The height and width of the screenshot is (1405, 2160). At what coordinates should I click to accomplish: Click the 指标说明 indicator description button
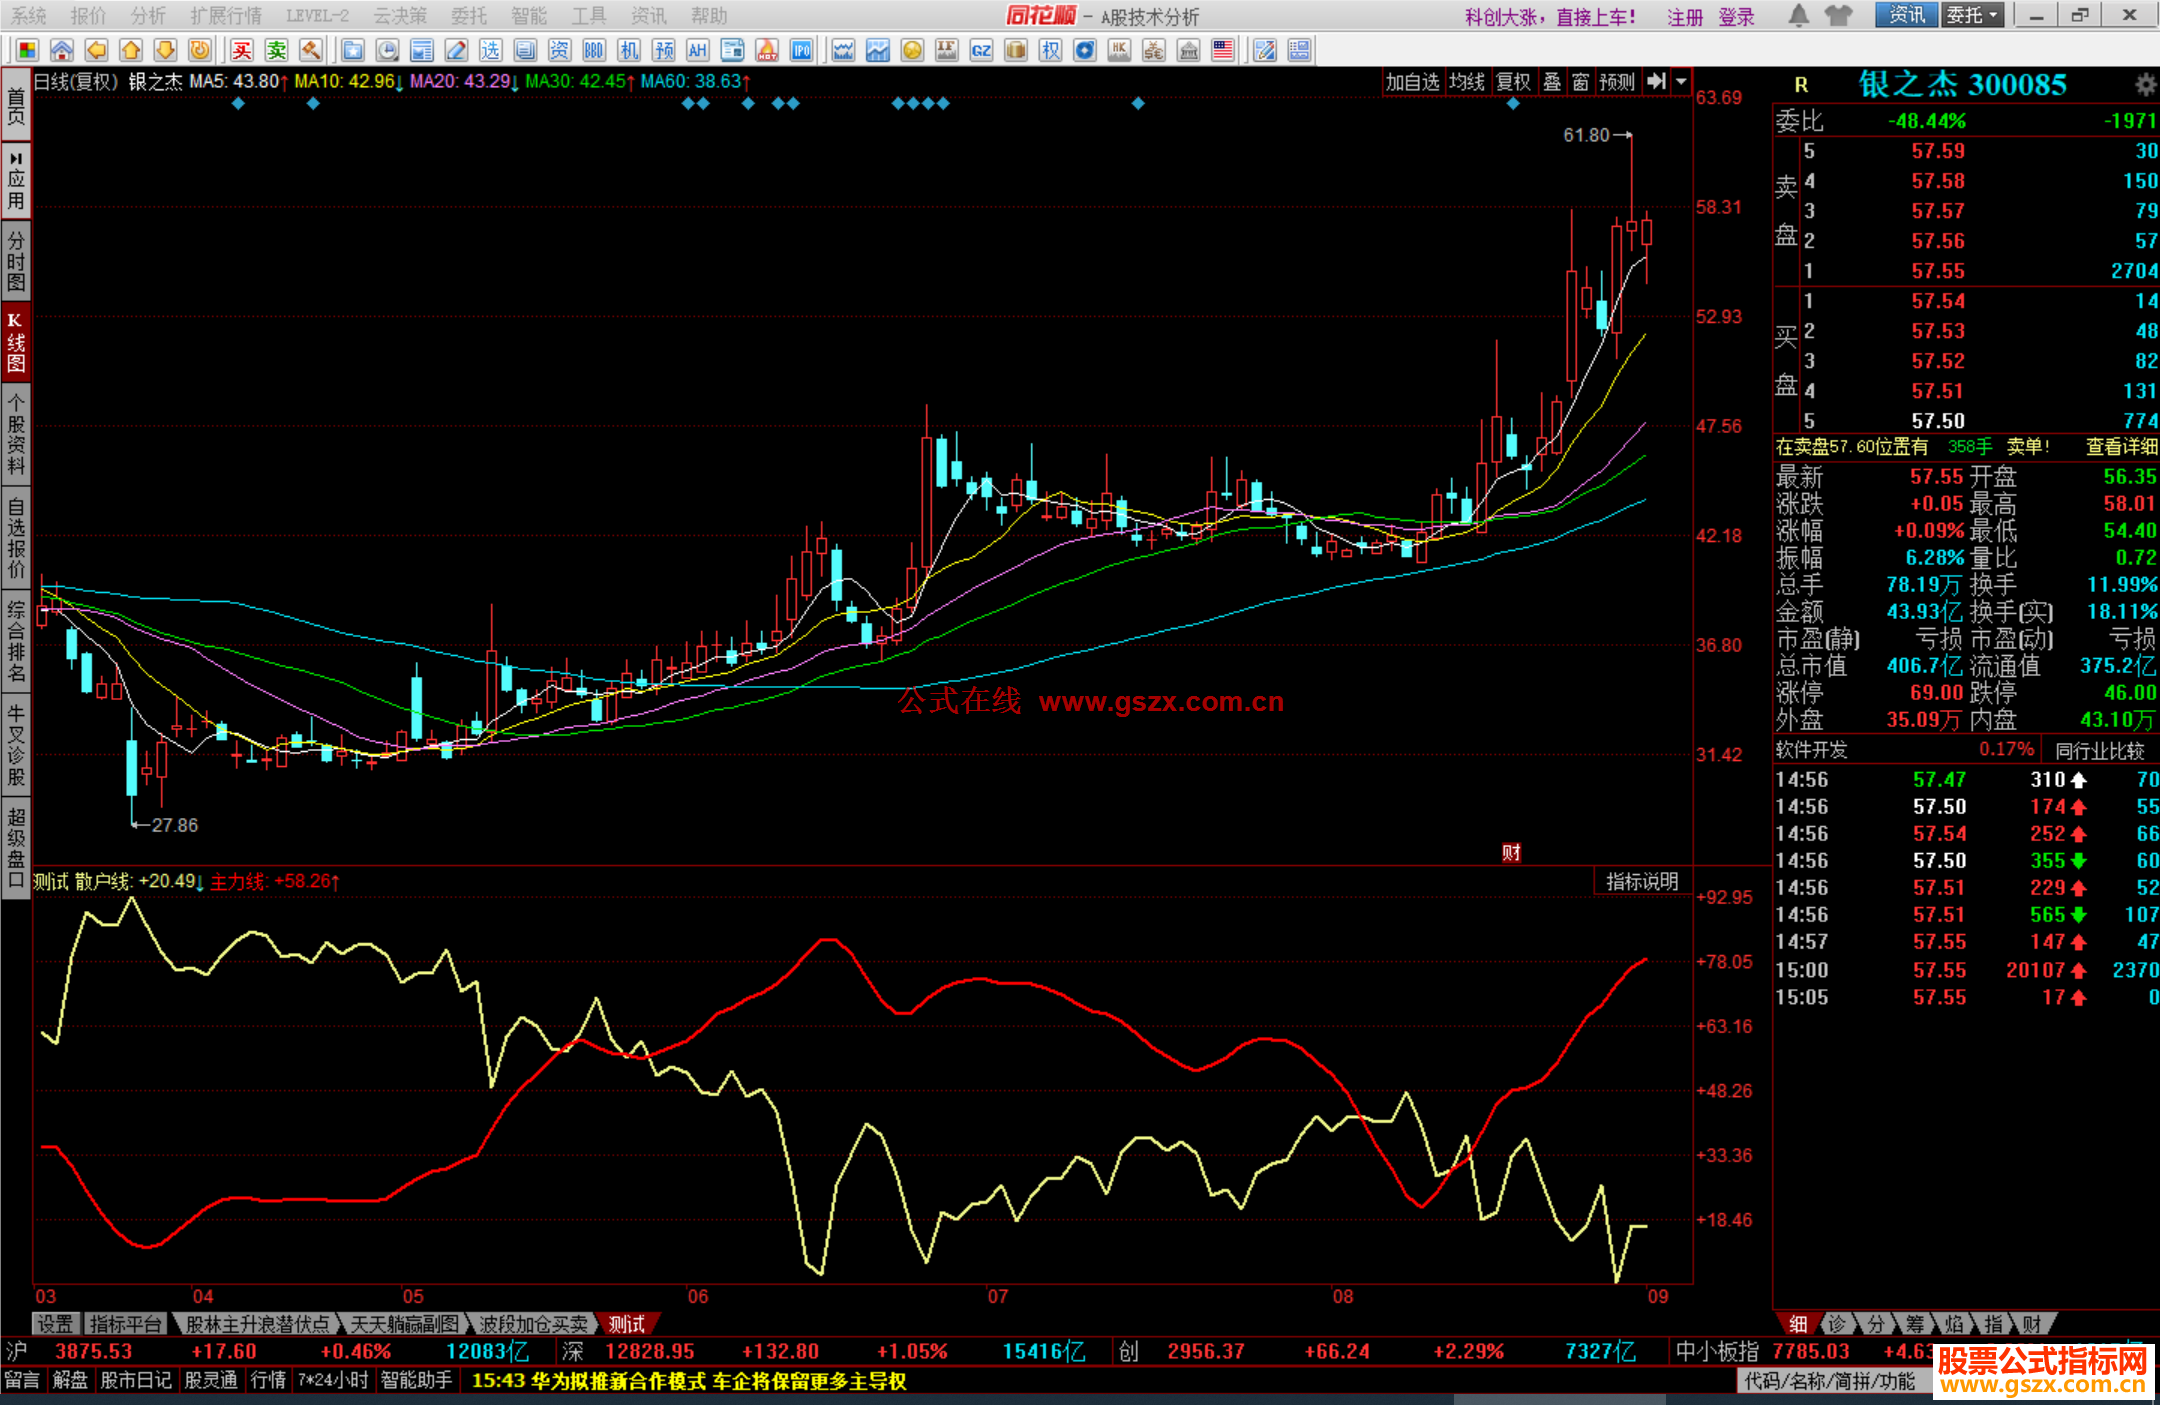click(x=1642, y=881)
